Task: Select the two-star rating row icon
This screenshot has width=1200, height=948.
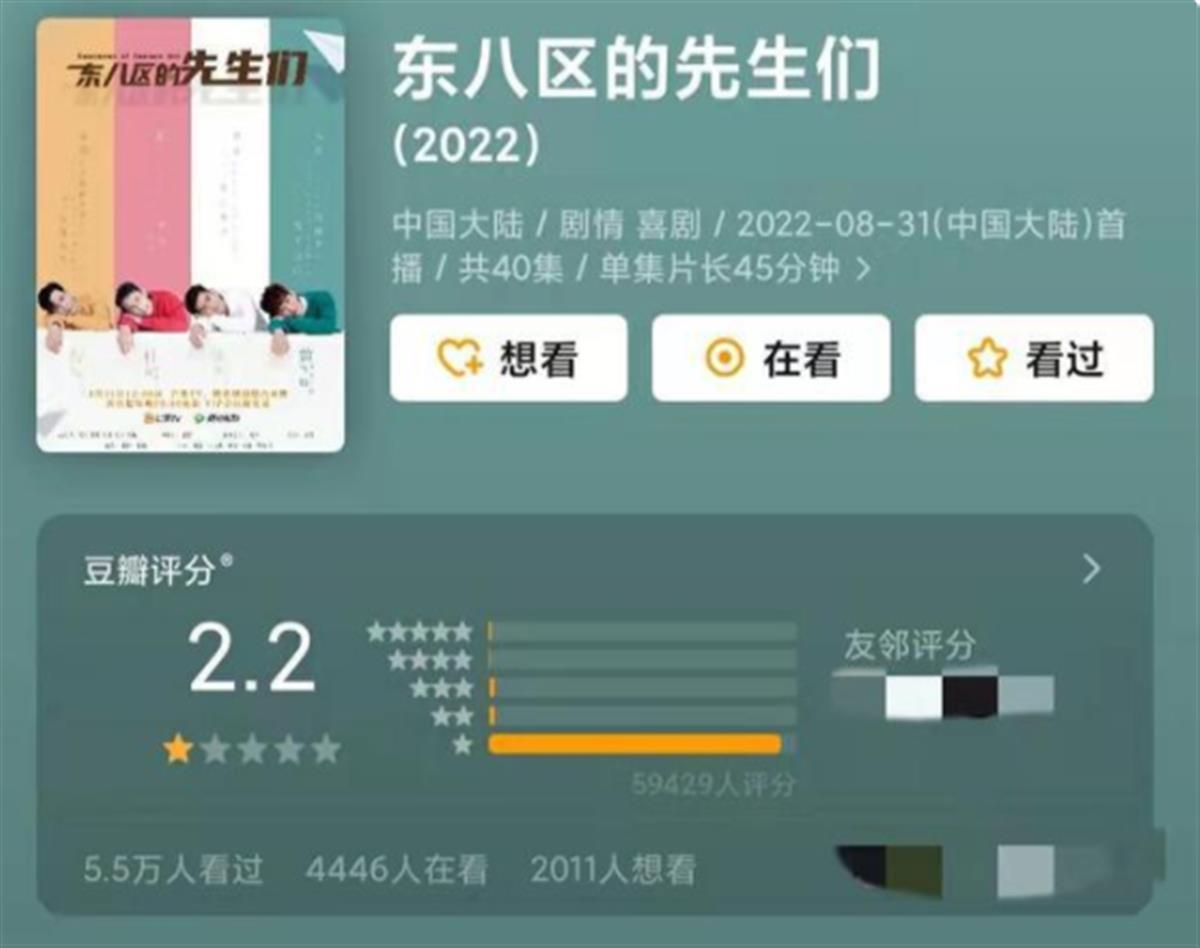Action: [x=451, y=716]
